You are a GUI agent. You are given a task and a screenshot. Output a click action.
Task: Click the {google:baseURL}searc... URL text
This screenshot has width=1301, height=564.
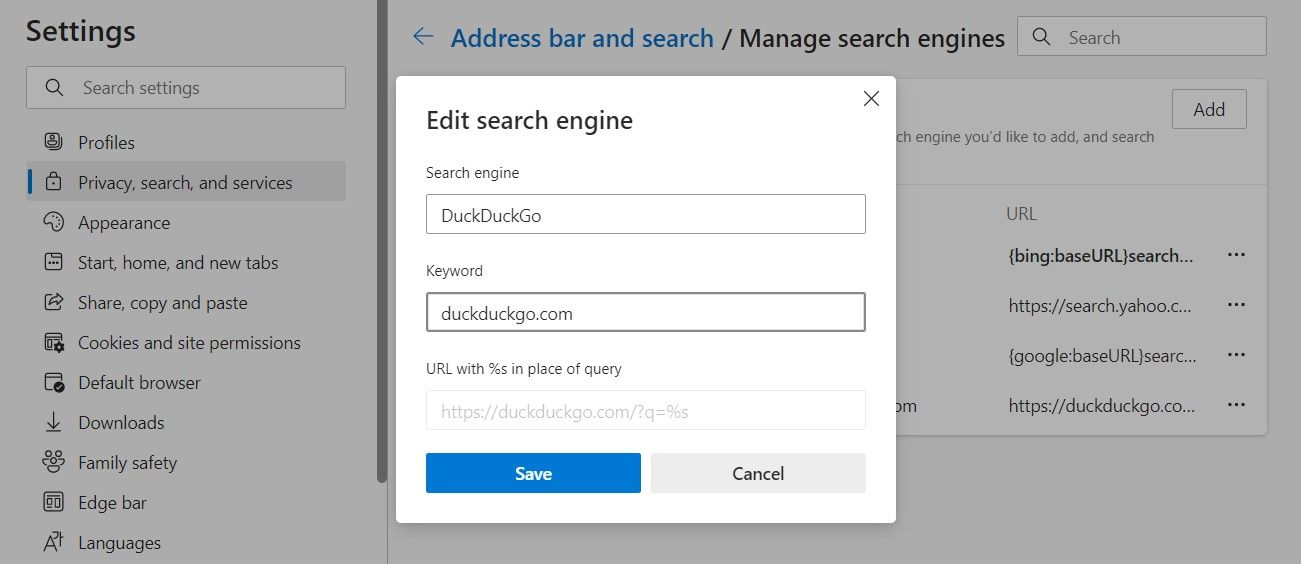click(1102, 356)
